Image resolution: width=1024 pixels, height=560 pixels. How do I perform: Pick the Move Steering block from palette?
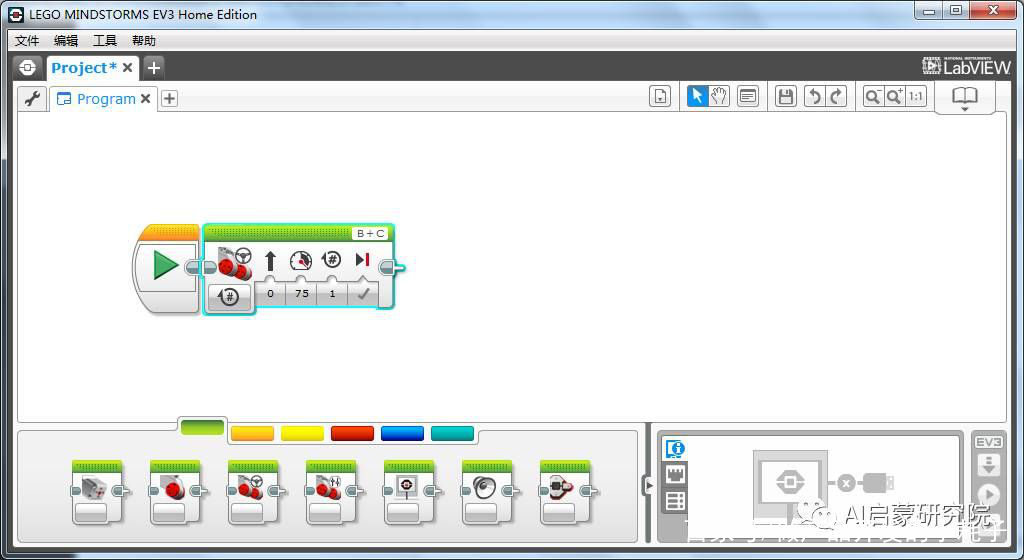coord(253,492)
